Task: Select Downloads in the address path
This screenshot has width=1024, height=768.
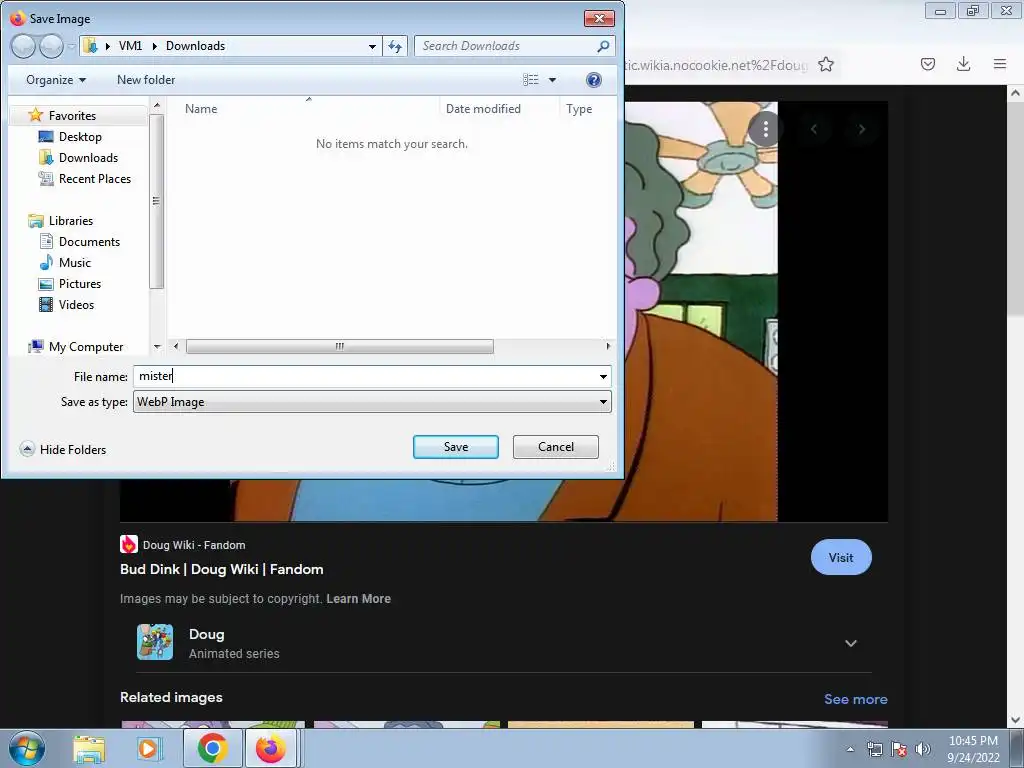Action: point(195,46)
